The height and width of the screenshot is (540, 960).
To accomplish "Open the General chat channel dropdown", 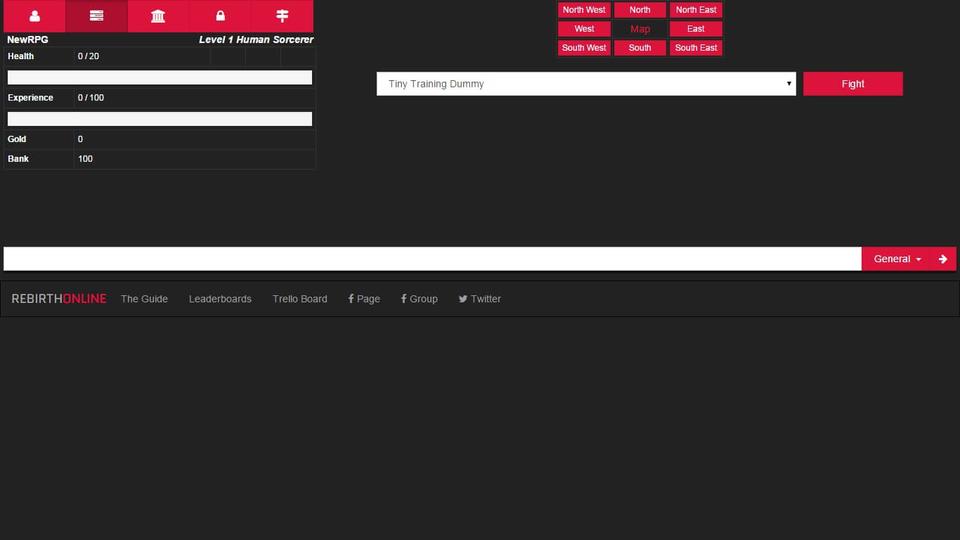I will pyautogui.click(x=897, y=259).
